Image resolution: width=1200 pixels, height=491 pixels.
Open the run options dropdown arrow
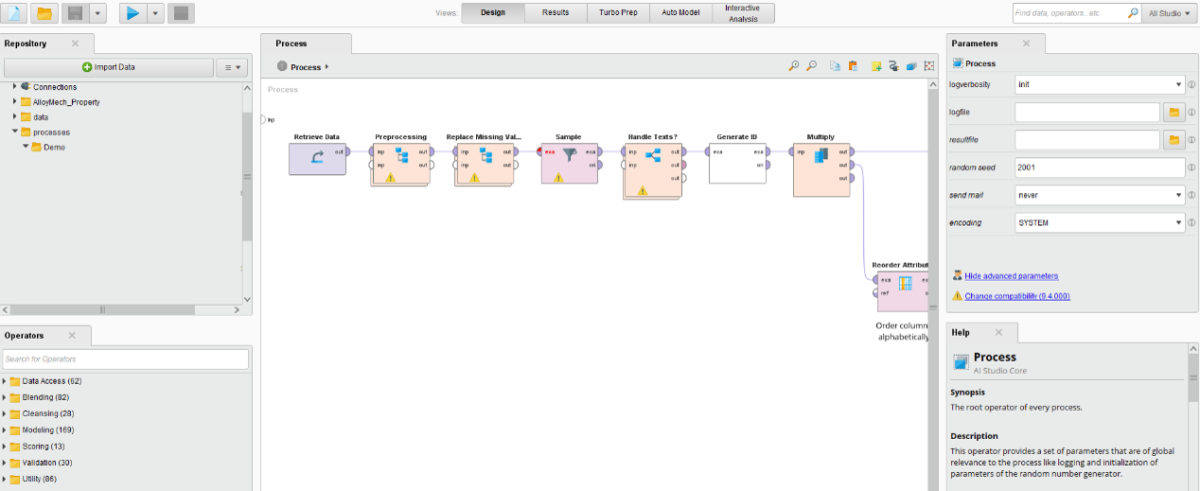click(155, 13)
